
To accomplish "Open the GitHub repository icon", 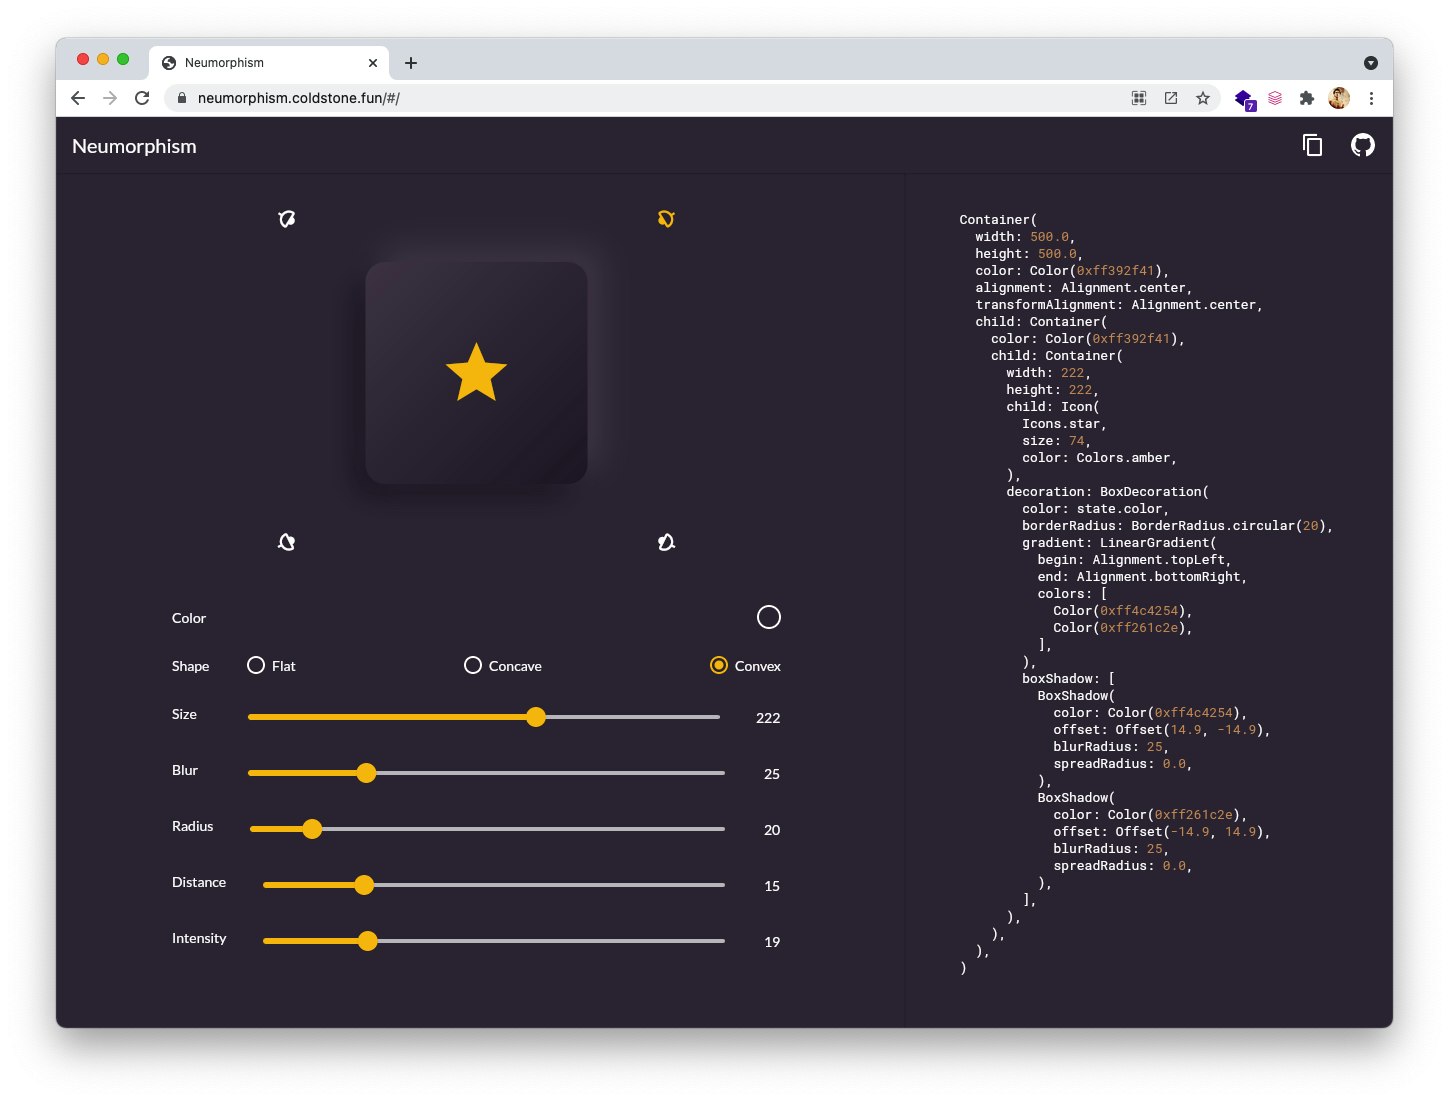I will pyautogui.click(x=1363, y=146).
